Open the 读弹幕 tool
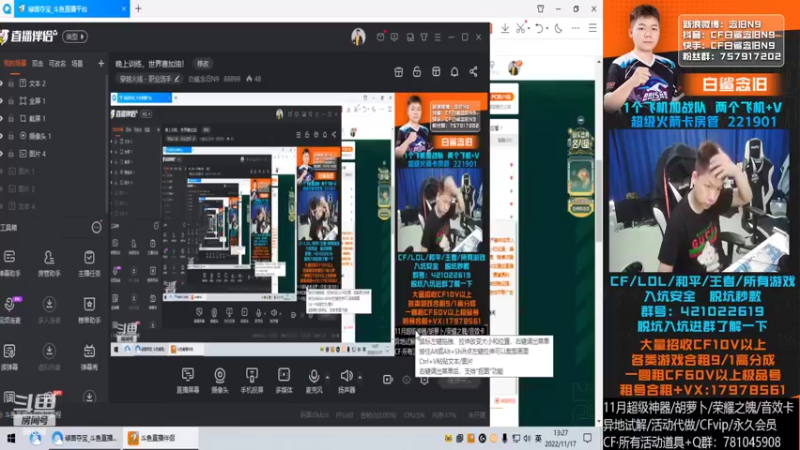This screenshot has width=800, height=450. pyautogui.click(x=9, y=356)
